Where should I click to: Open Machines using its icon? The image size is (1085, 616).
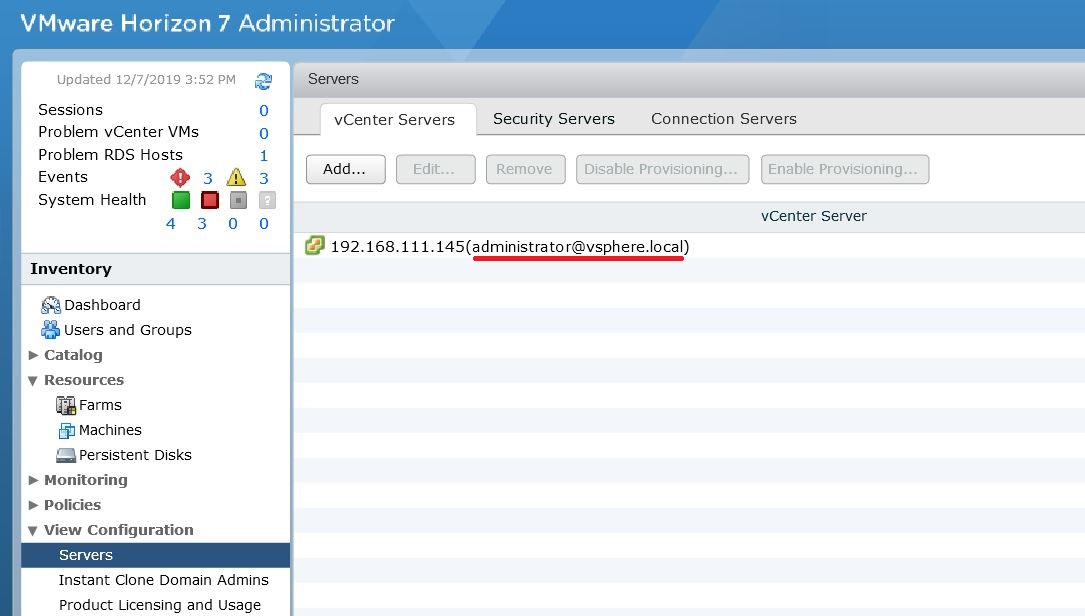click(x=66, y=429)
